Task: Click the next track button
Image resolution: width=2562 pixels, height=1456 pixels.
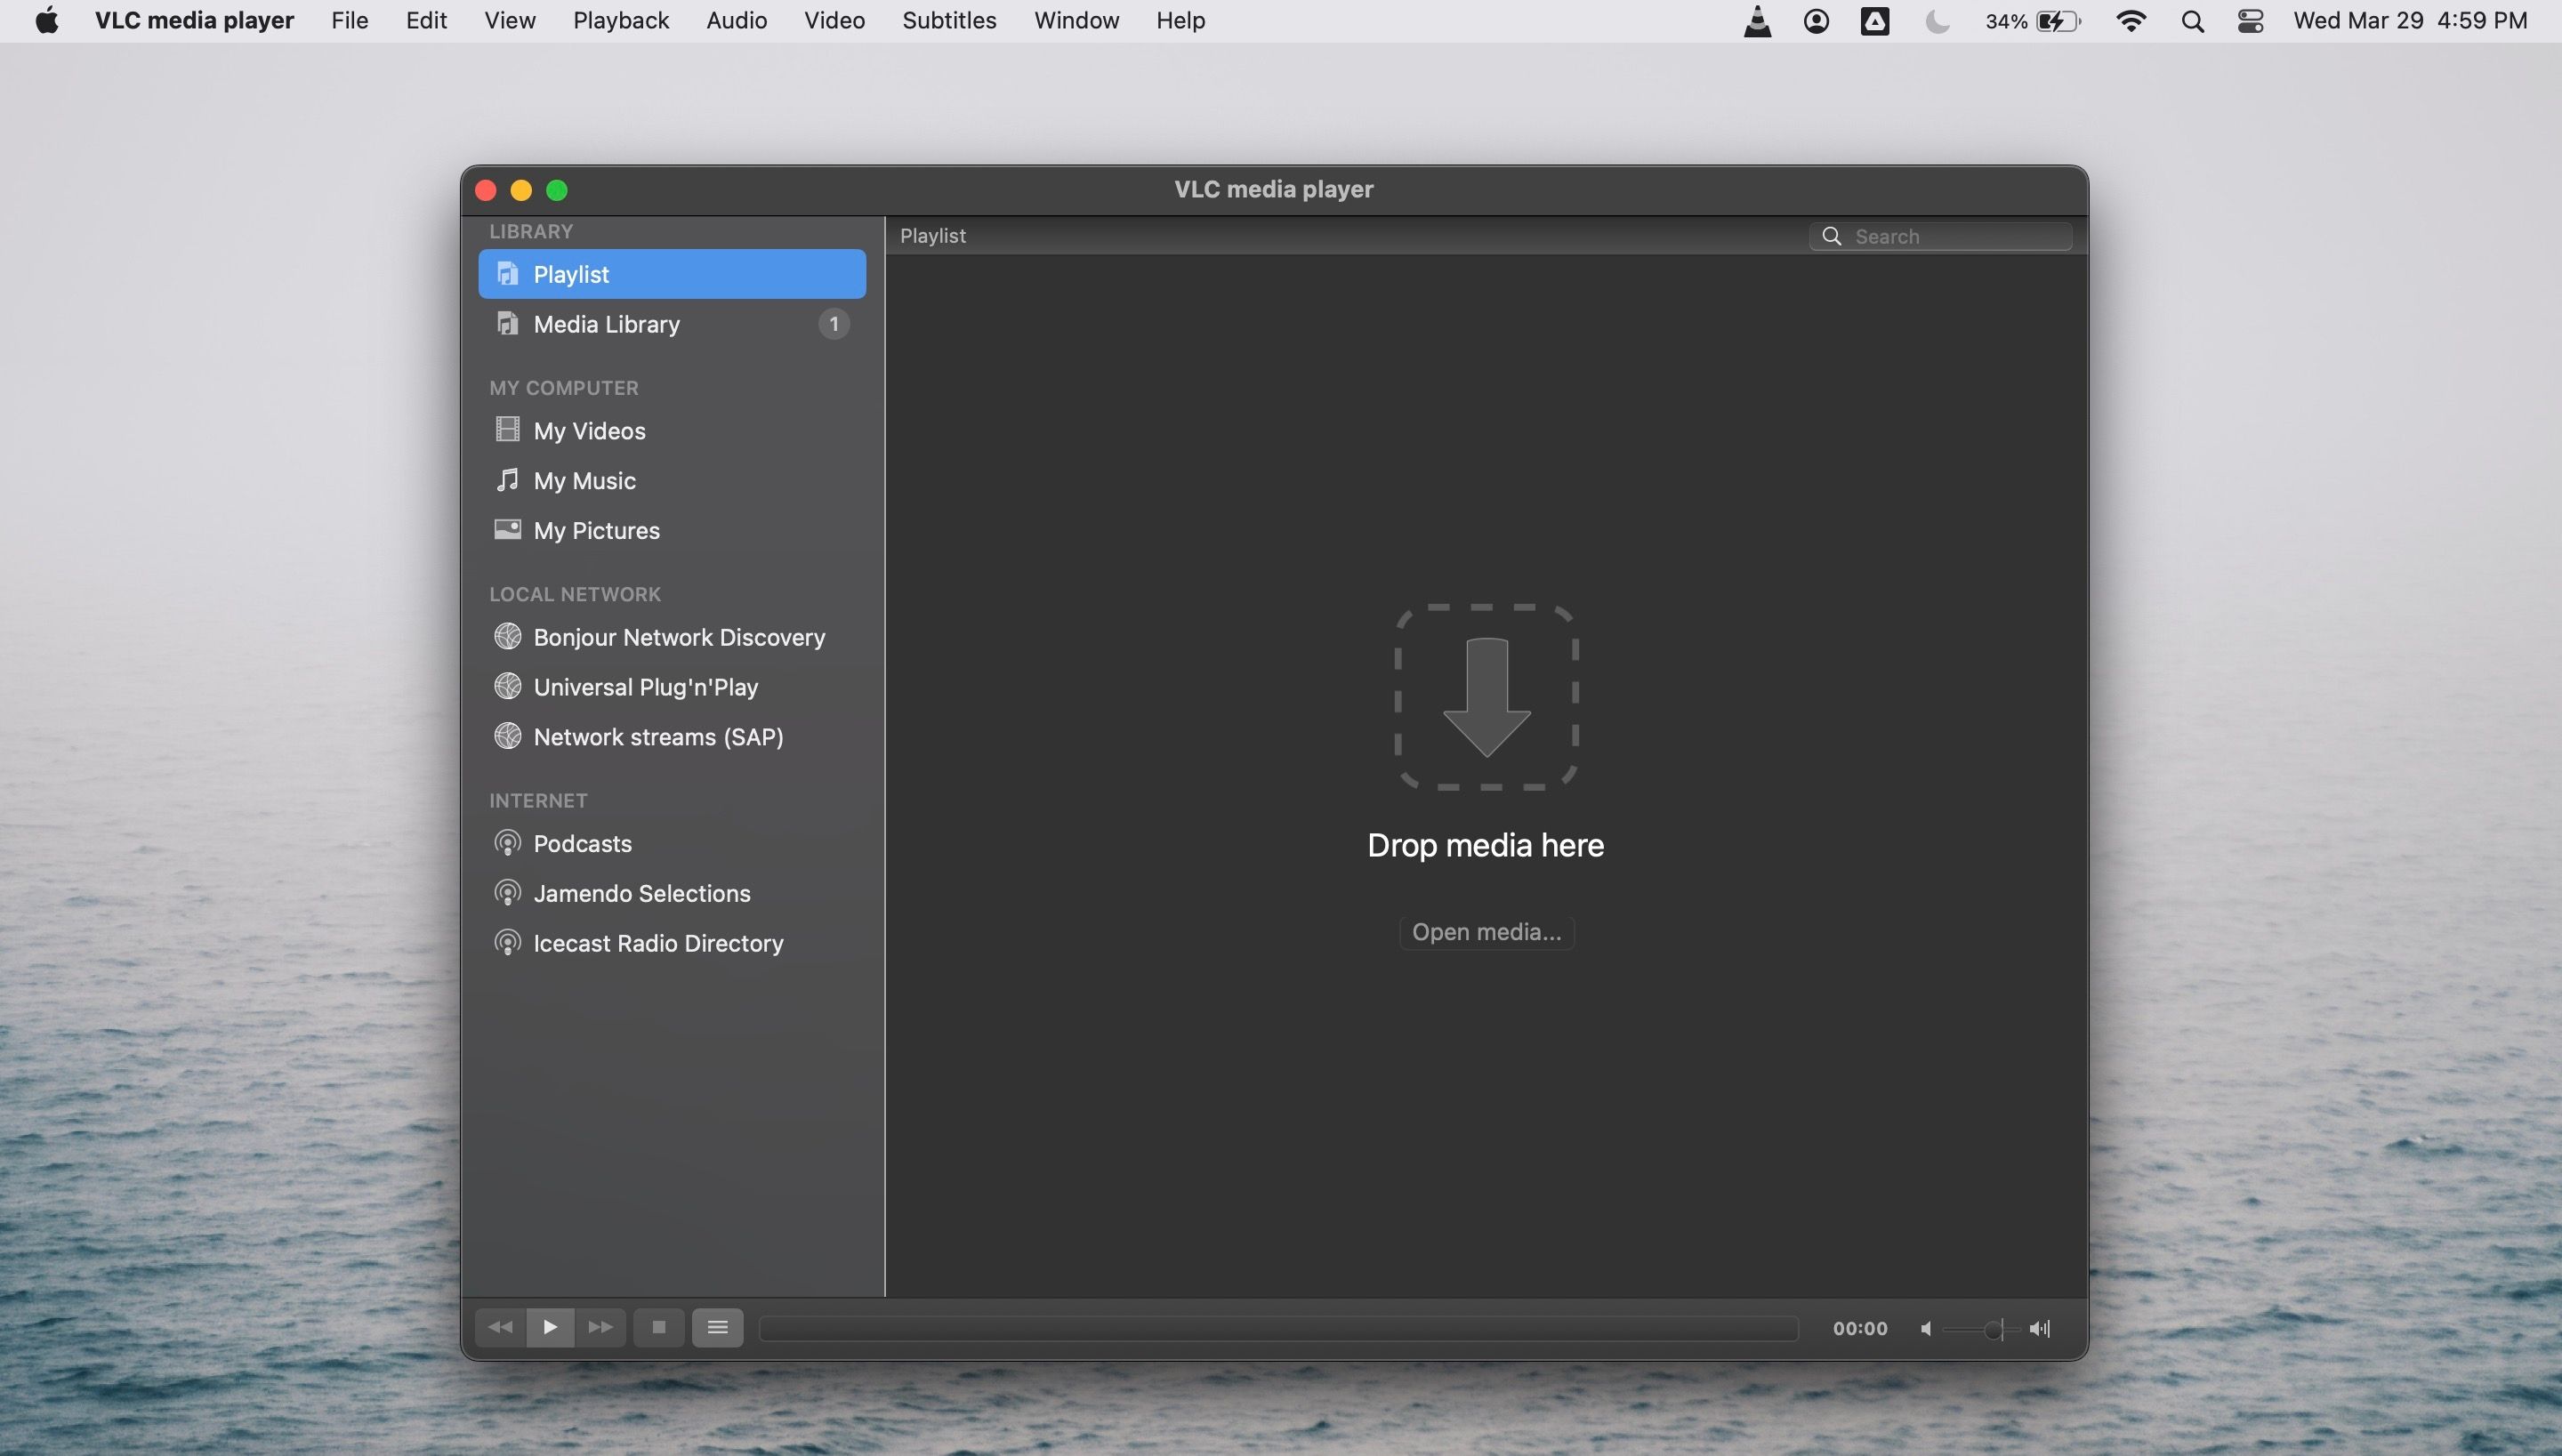Action: (600, 1328)
